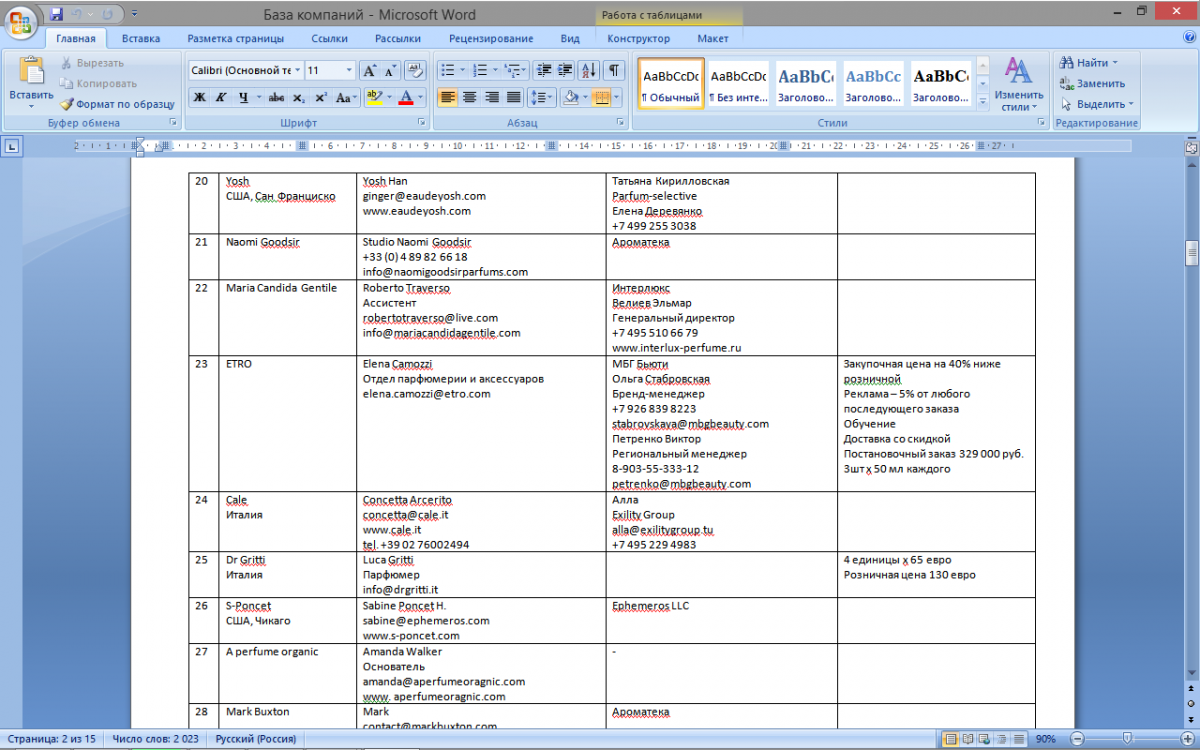This screenshot has width=1200, height=750.
Task: Open font name Calibri dropdown
Action: pos(296,71)
